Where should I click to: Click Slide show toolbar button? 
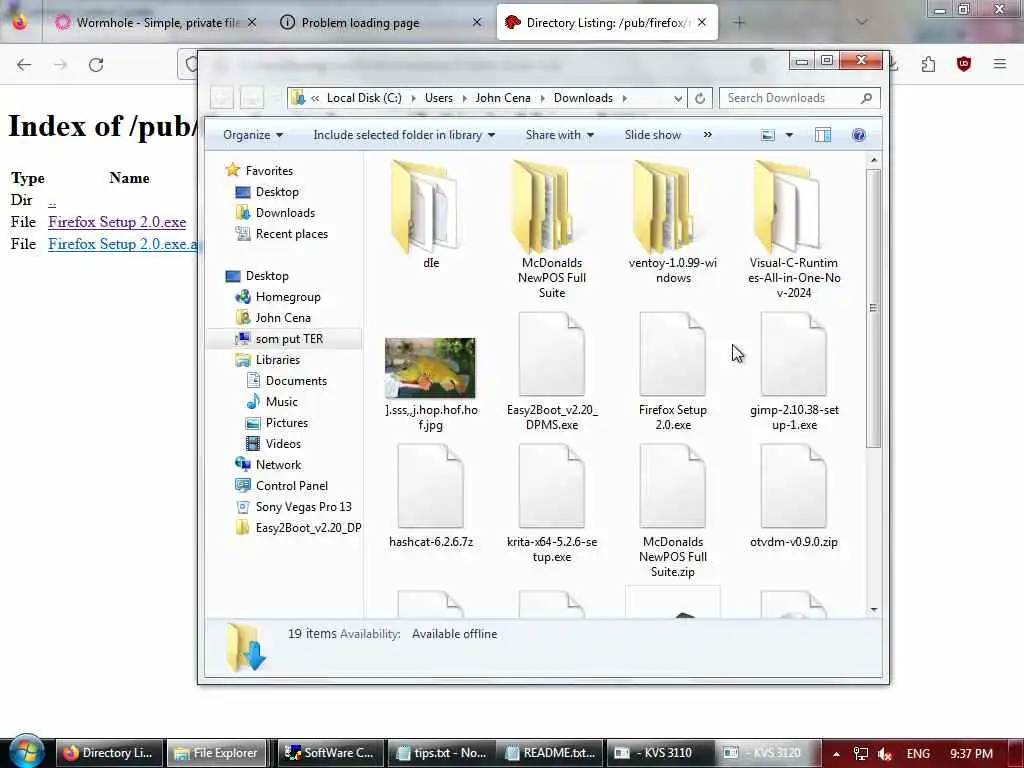tap(652, 135)
